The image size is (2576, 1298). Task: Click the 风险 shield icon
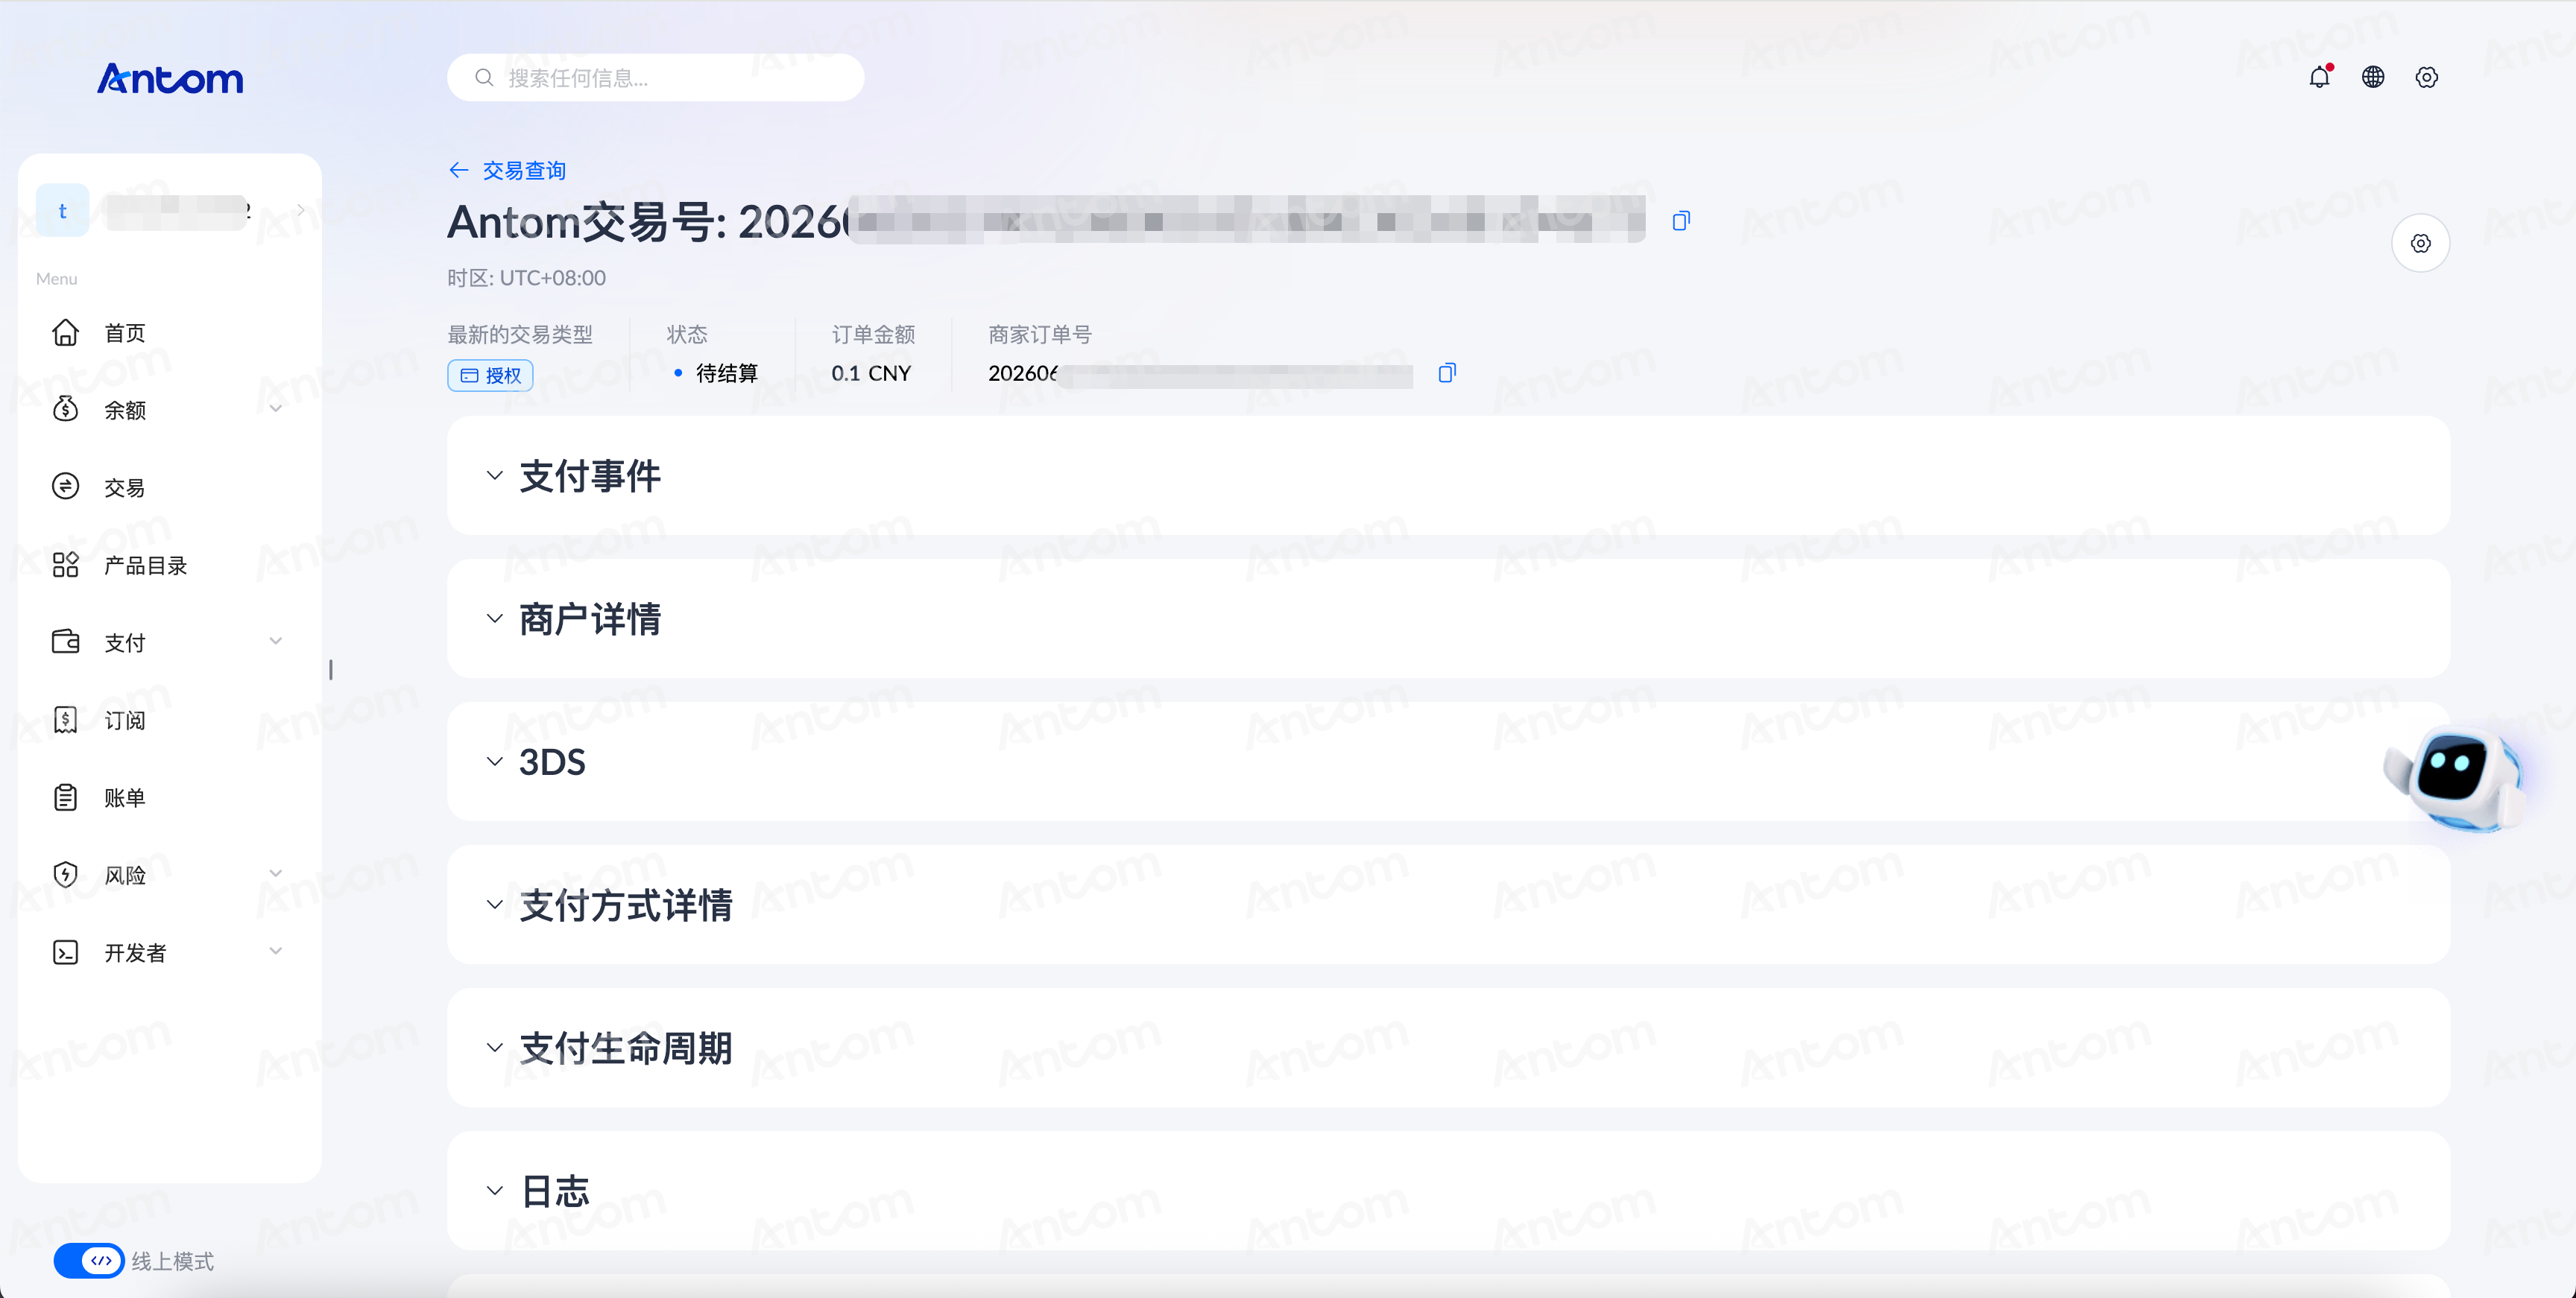[x=65, y=875]
